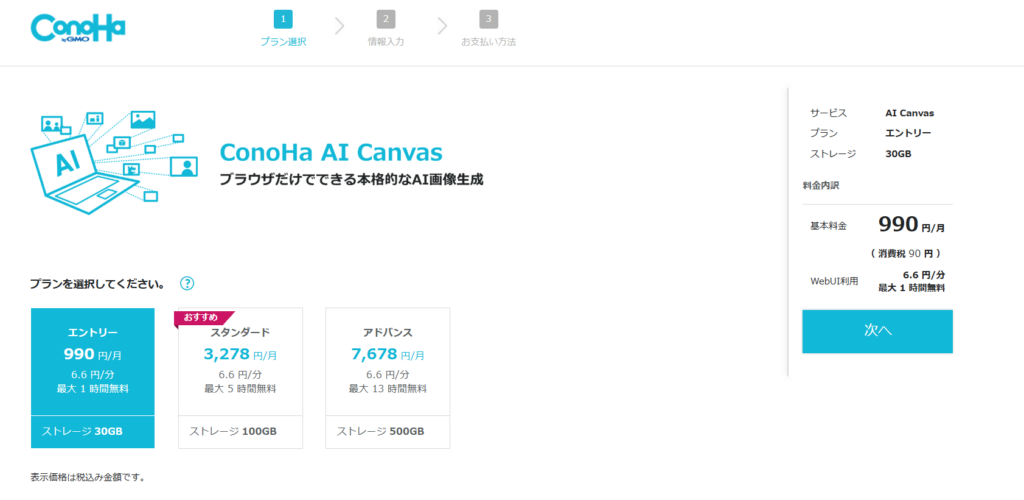Click the 30GB storage value in summary
This screenshot has height=500, width=1024.
pyautogui.click(x=898, y=154)
